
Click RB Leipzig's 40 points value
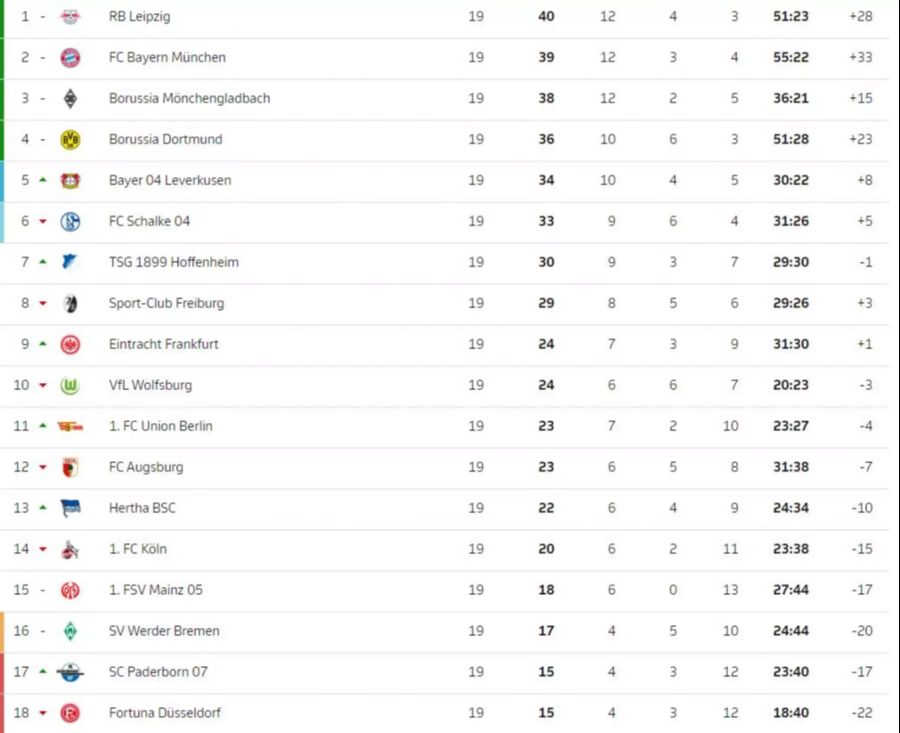pyautogui.click(x=546, y=17)
